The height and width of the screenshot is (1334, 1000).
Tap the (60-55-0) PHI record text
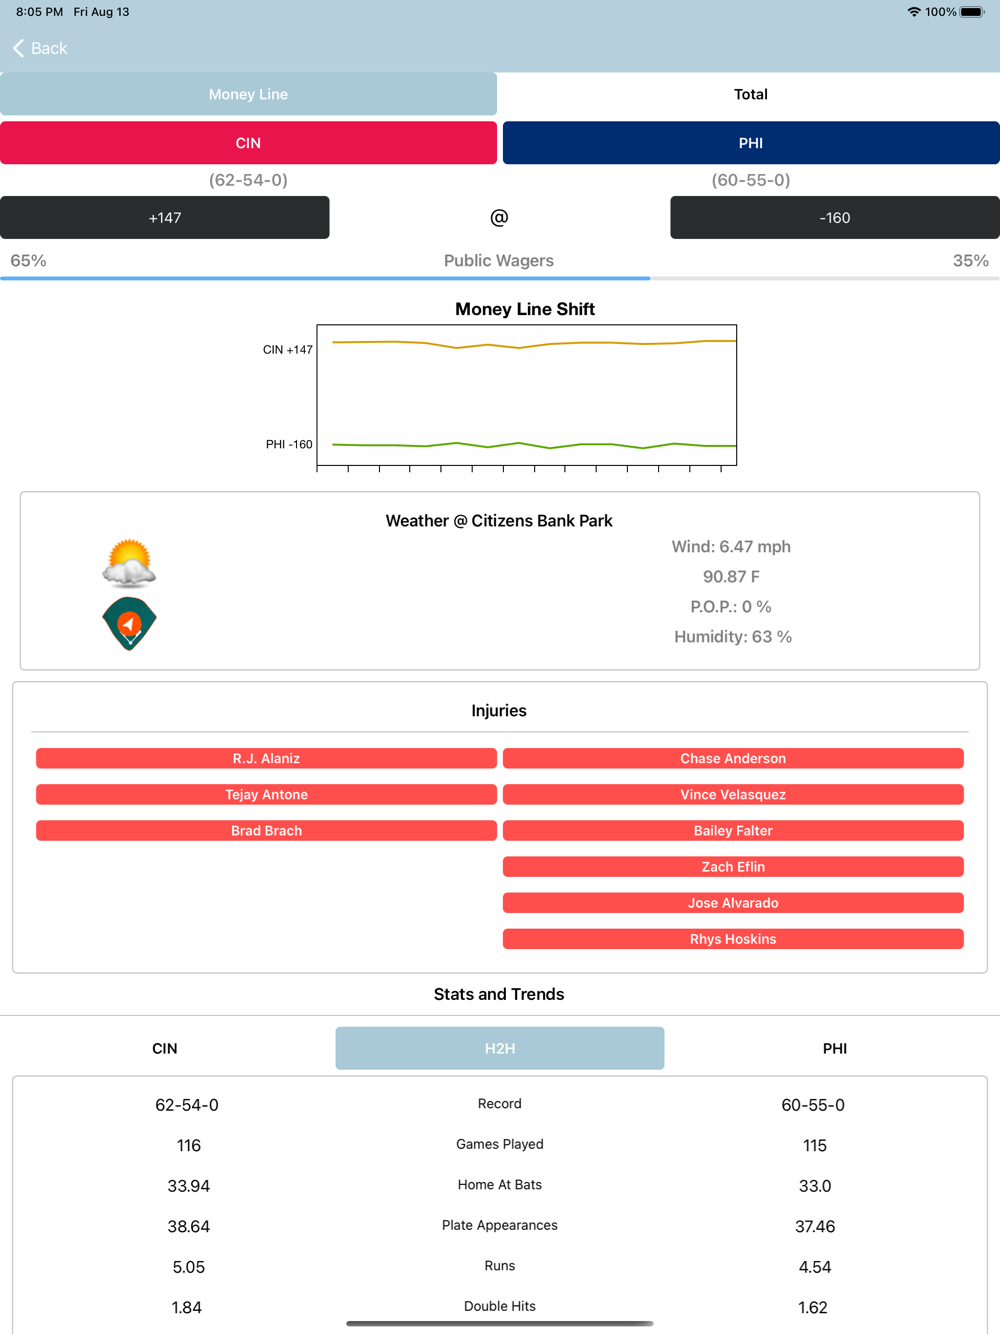[x=751, y=180]
